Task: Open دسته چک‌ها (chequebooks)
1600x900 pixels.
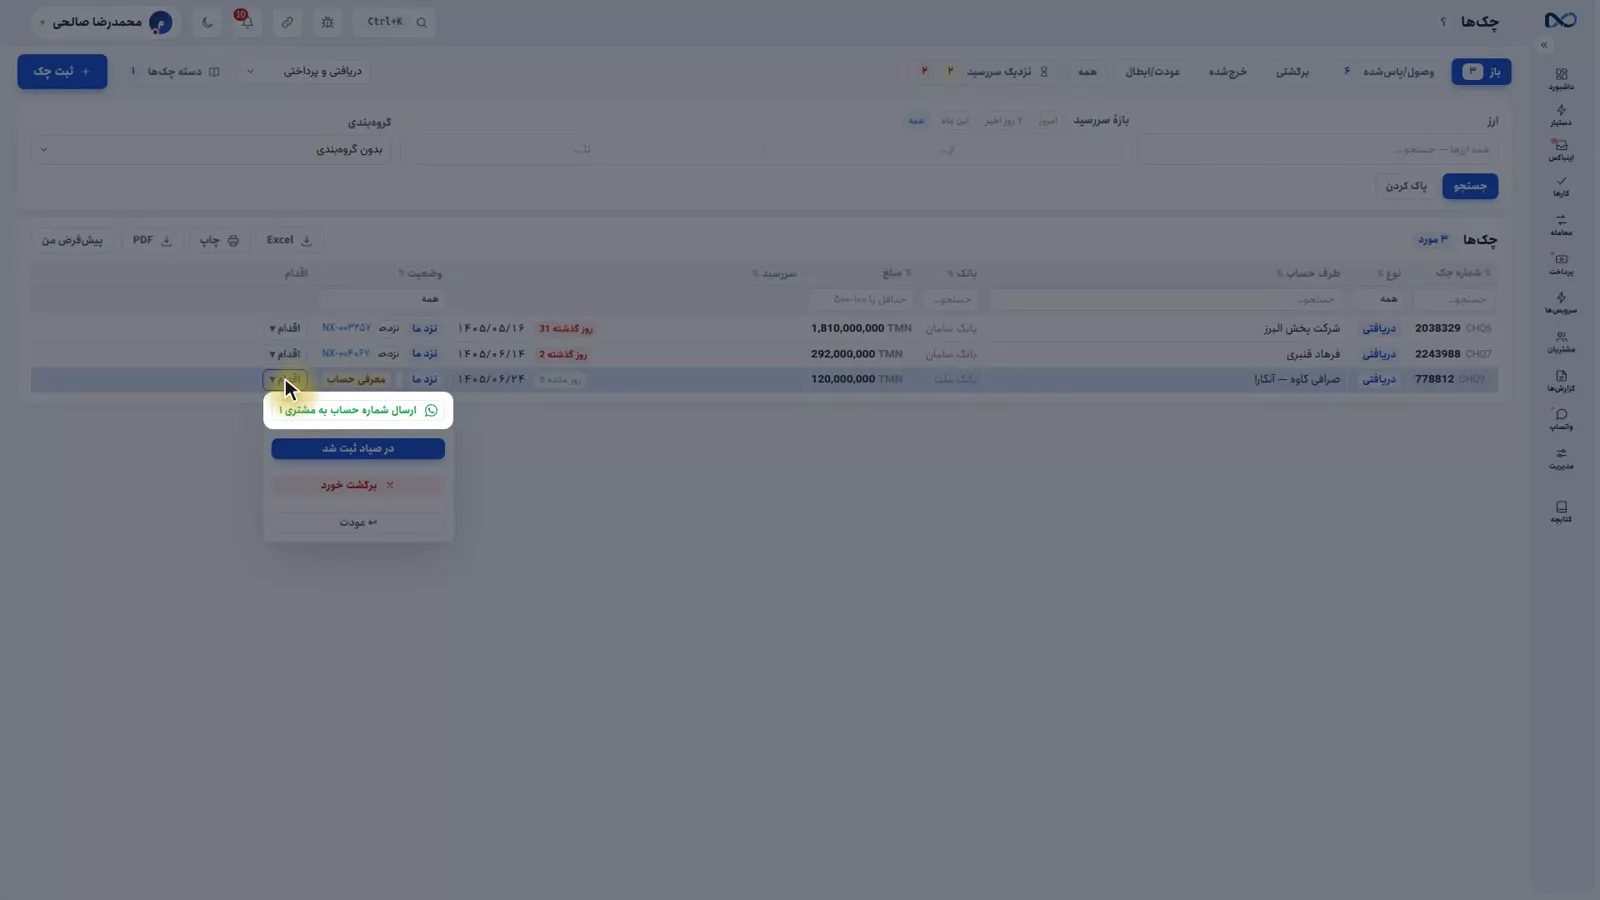Action: (x=176, y=72)
